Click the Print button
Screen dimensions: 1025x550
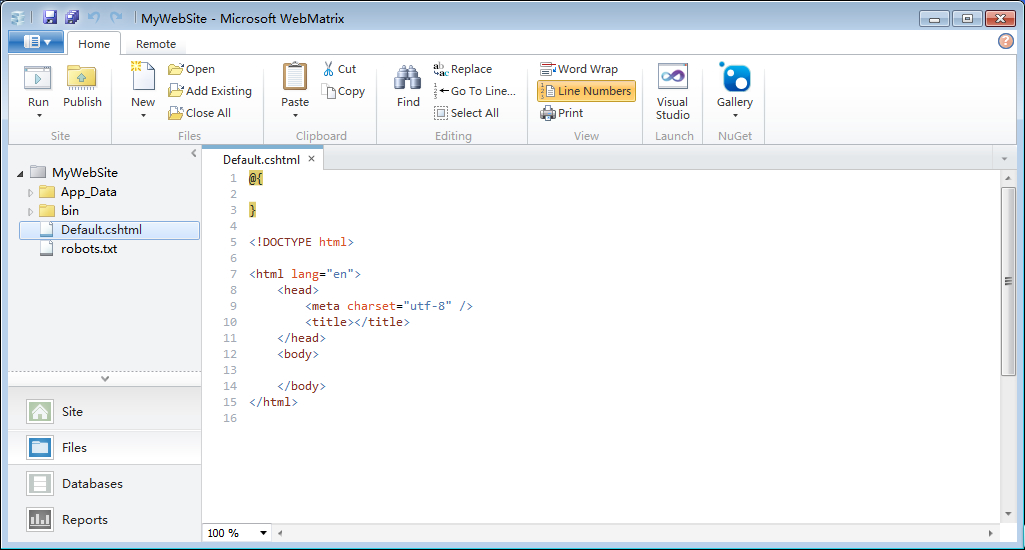tap(562, 112)
